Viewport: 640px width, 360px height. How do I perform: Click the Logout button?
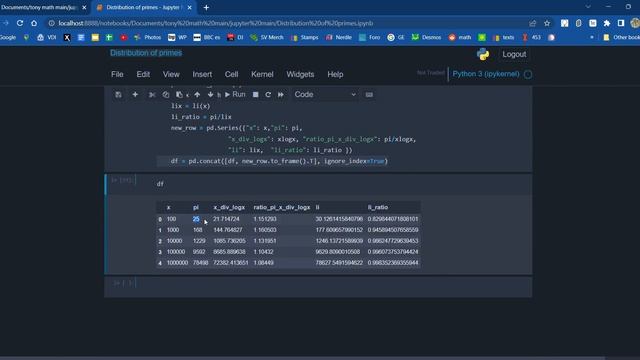[x=514, y=54]
